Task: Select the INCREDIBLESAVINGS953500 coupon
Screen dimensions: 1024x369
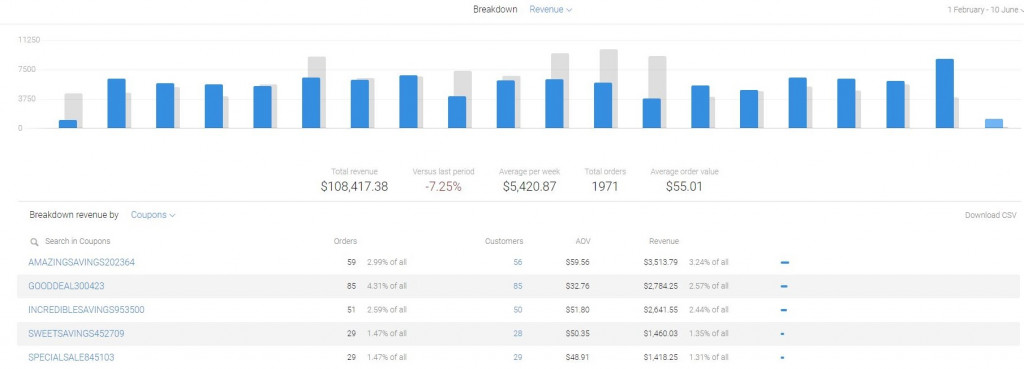Action: tap(86, 310)
